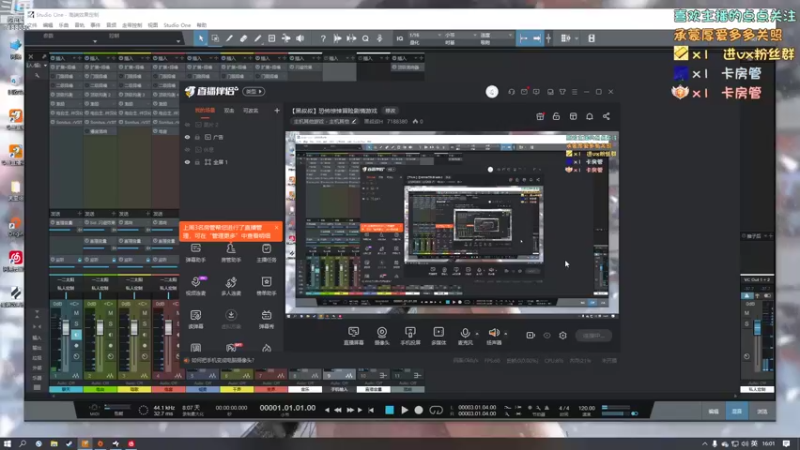Select the Mute tool in Studio One toolbar
The width and height of the screenshot is (800, 450).
tap(271, 38)
